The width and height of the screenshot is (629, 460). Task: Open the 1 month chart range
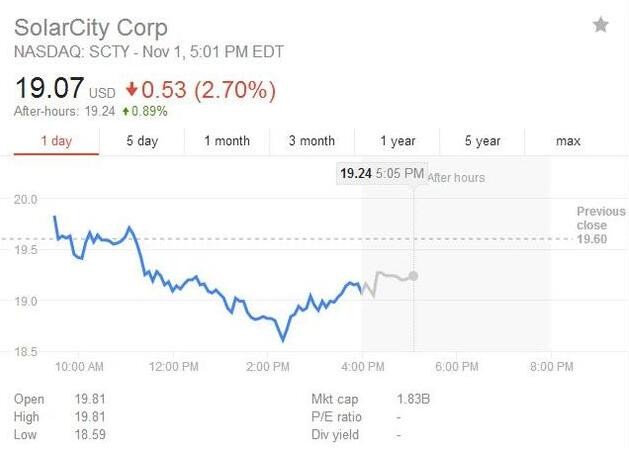[227, 141]
